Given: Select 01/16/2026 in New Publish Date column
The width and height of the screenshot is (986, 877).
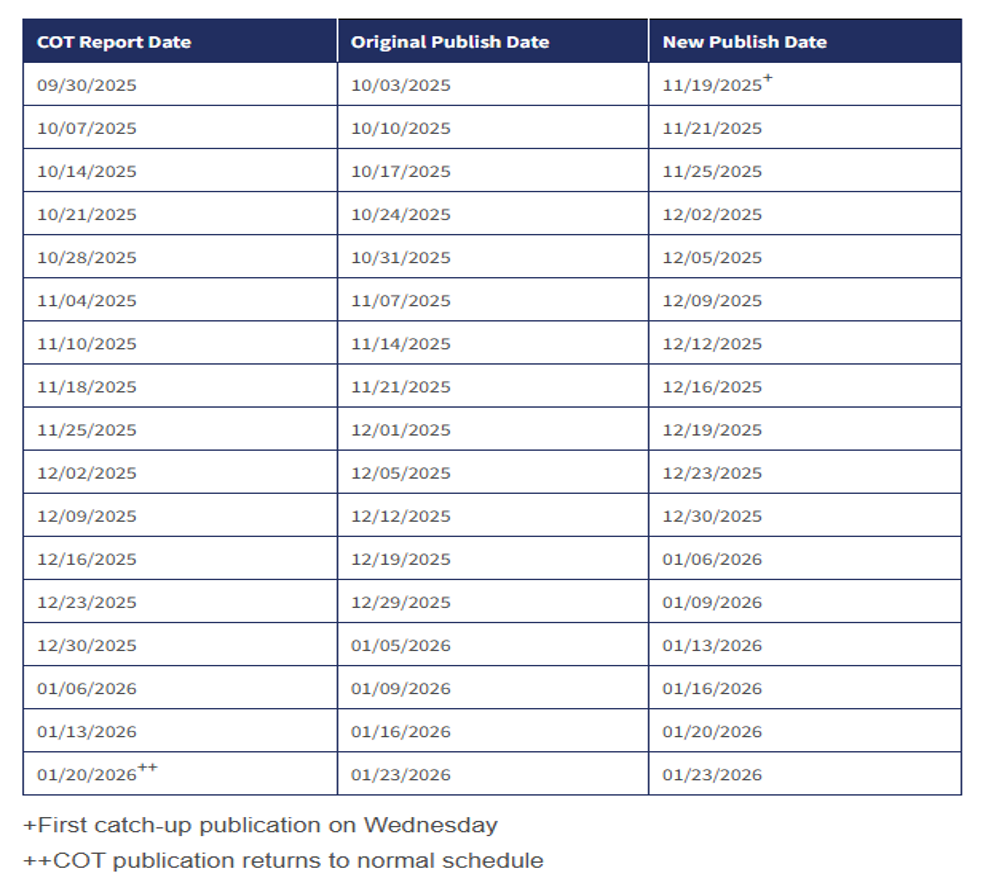Looking at the screenshot, I should pyautogui.click(x=712, y=688).
